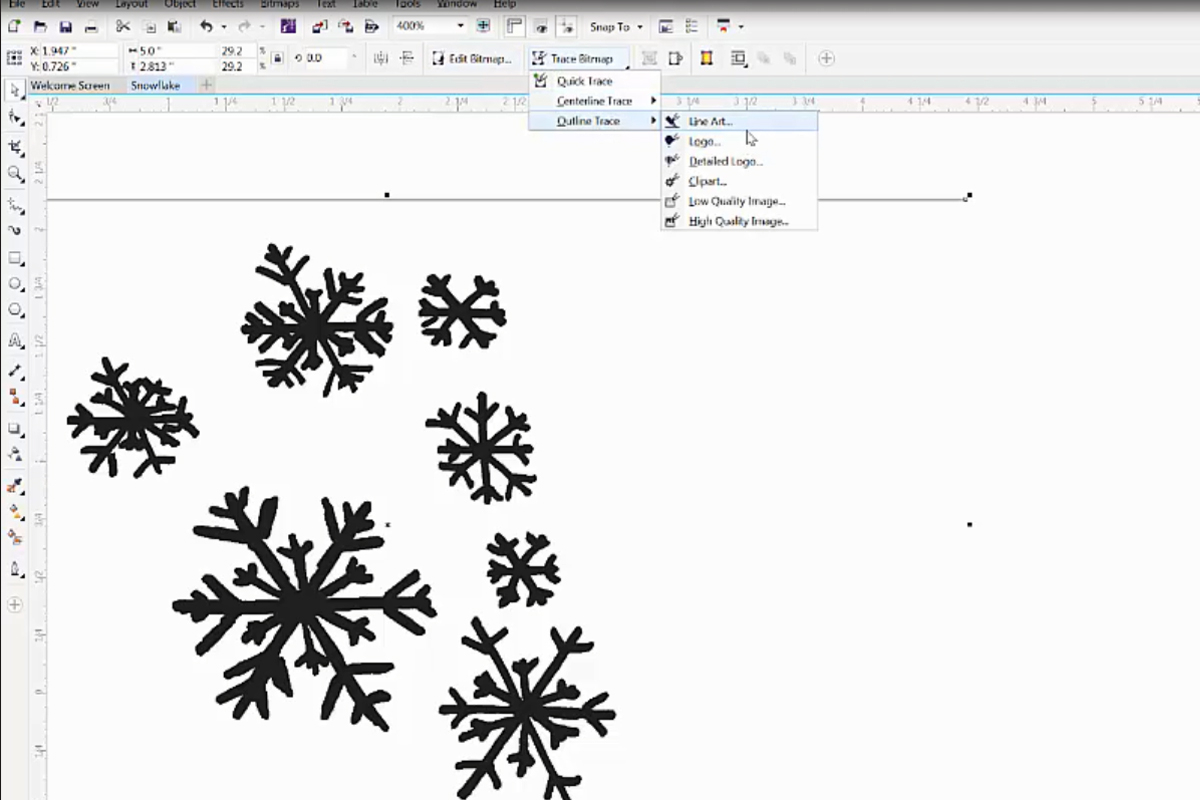This screenshot has height=800, width=1200.
Task: Click the toolbox quick customize plus button
Action: [15, 604]
